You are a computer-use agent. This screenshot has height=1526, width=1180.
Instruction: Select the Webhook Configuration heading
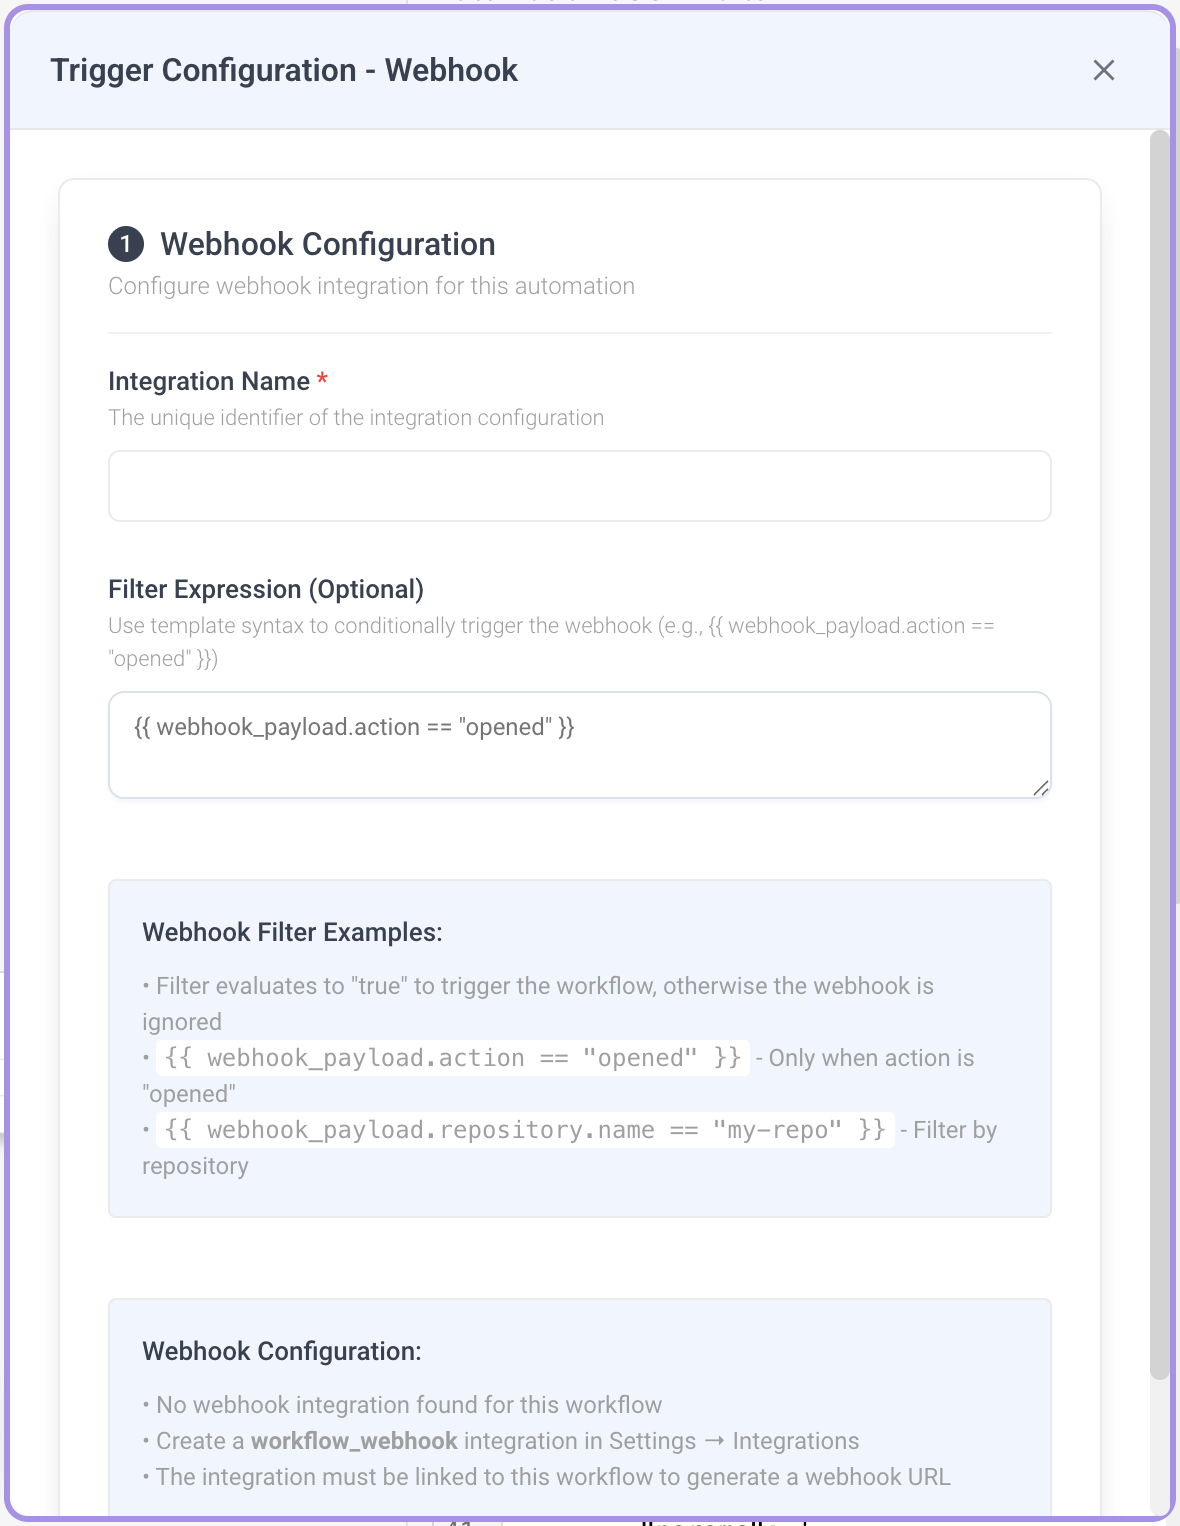(328, 244)
